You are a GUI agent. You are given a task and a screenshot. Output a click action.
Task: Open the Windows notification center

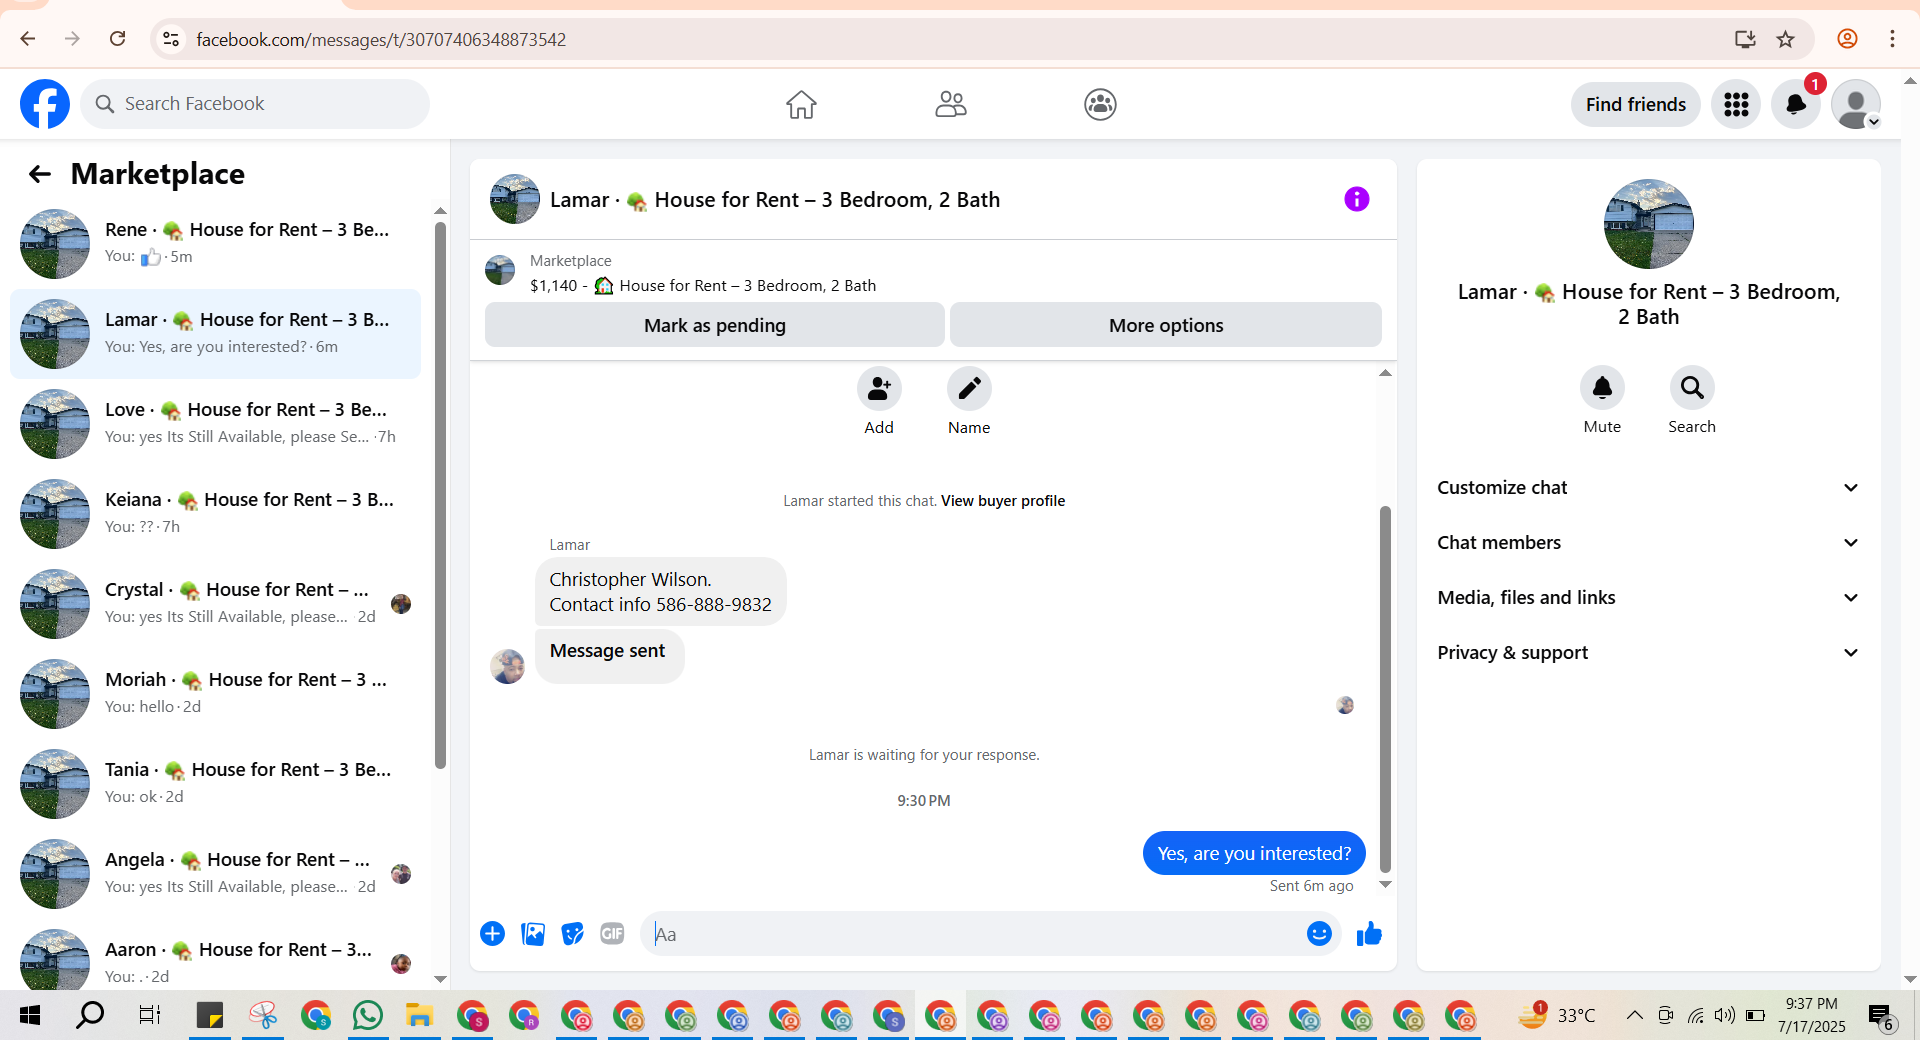pyautogui.click(x=1882, y=1016)
